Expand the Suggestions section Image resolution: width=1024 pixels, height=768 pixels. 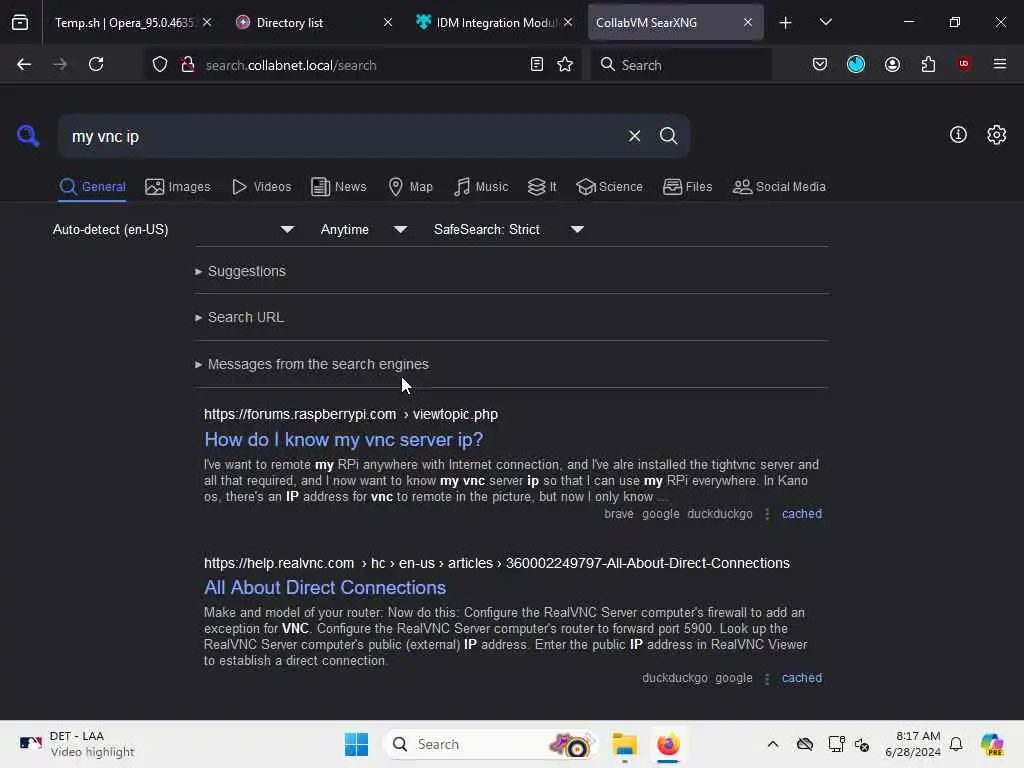click(240, 271)
